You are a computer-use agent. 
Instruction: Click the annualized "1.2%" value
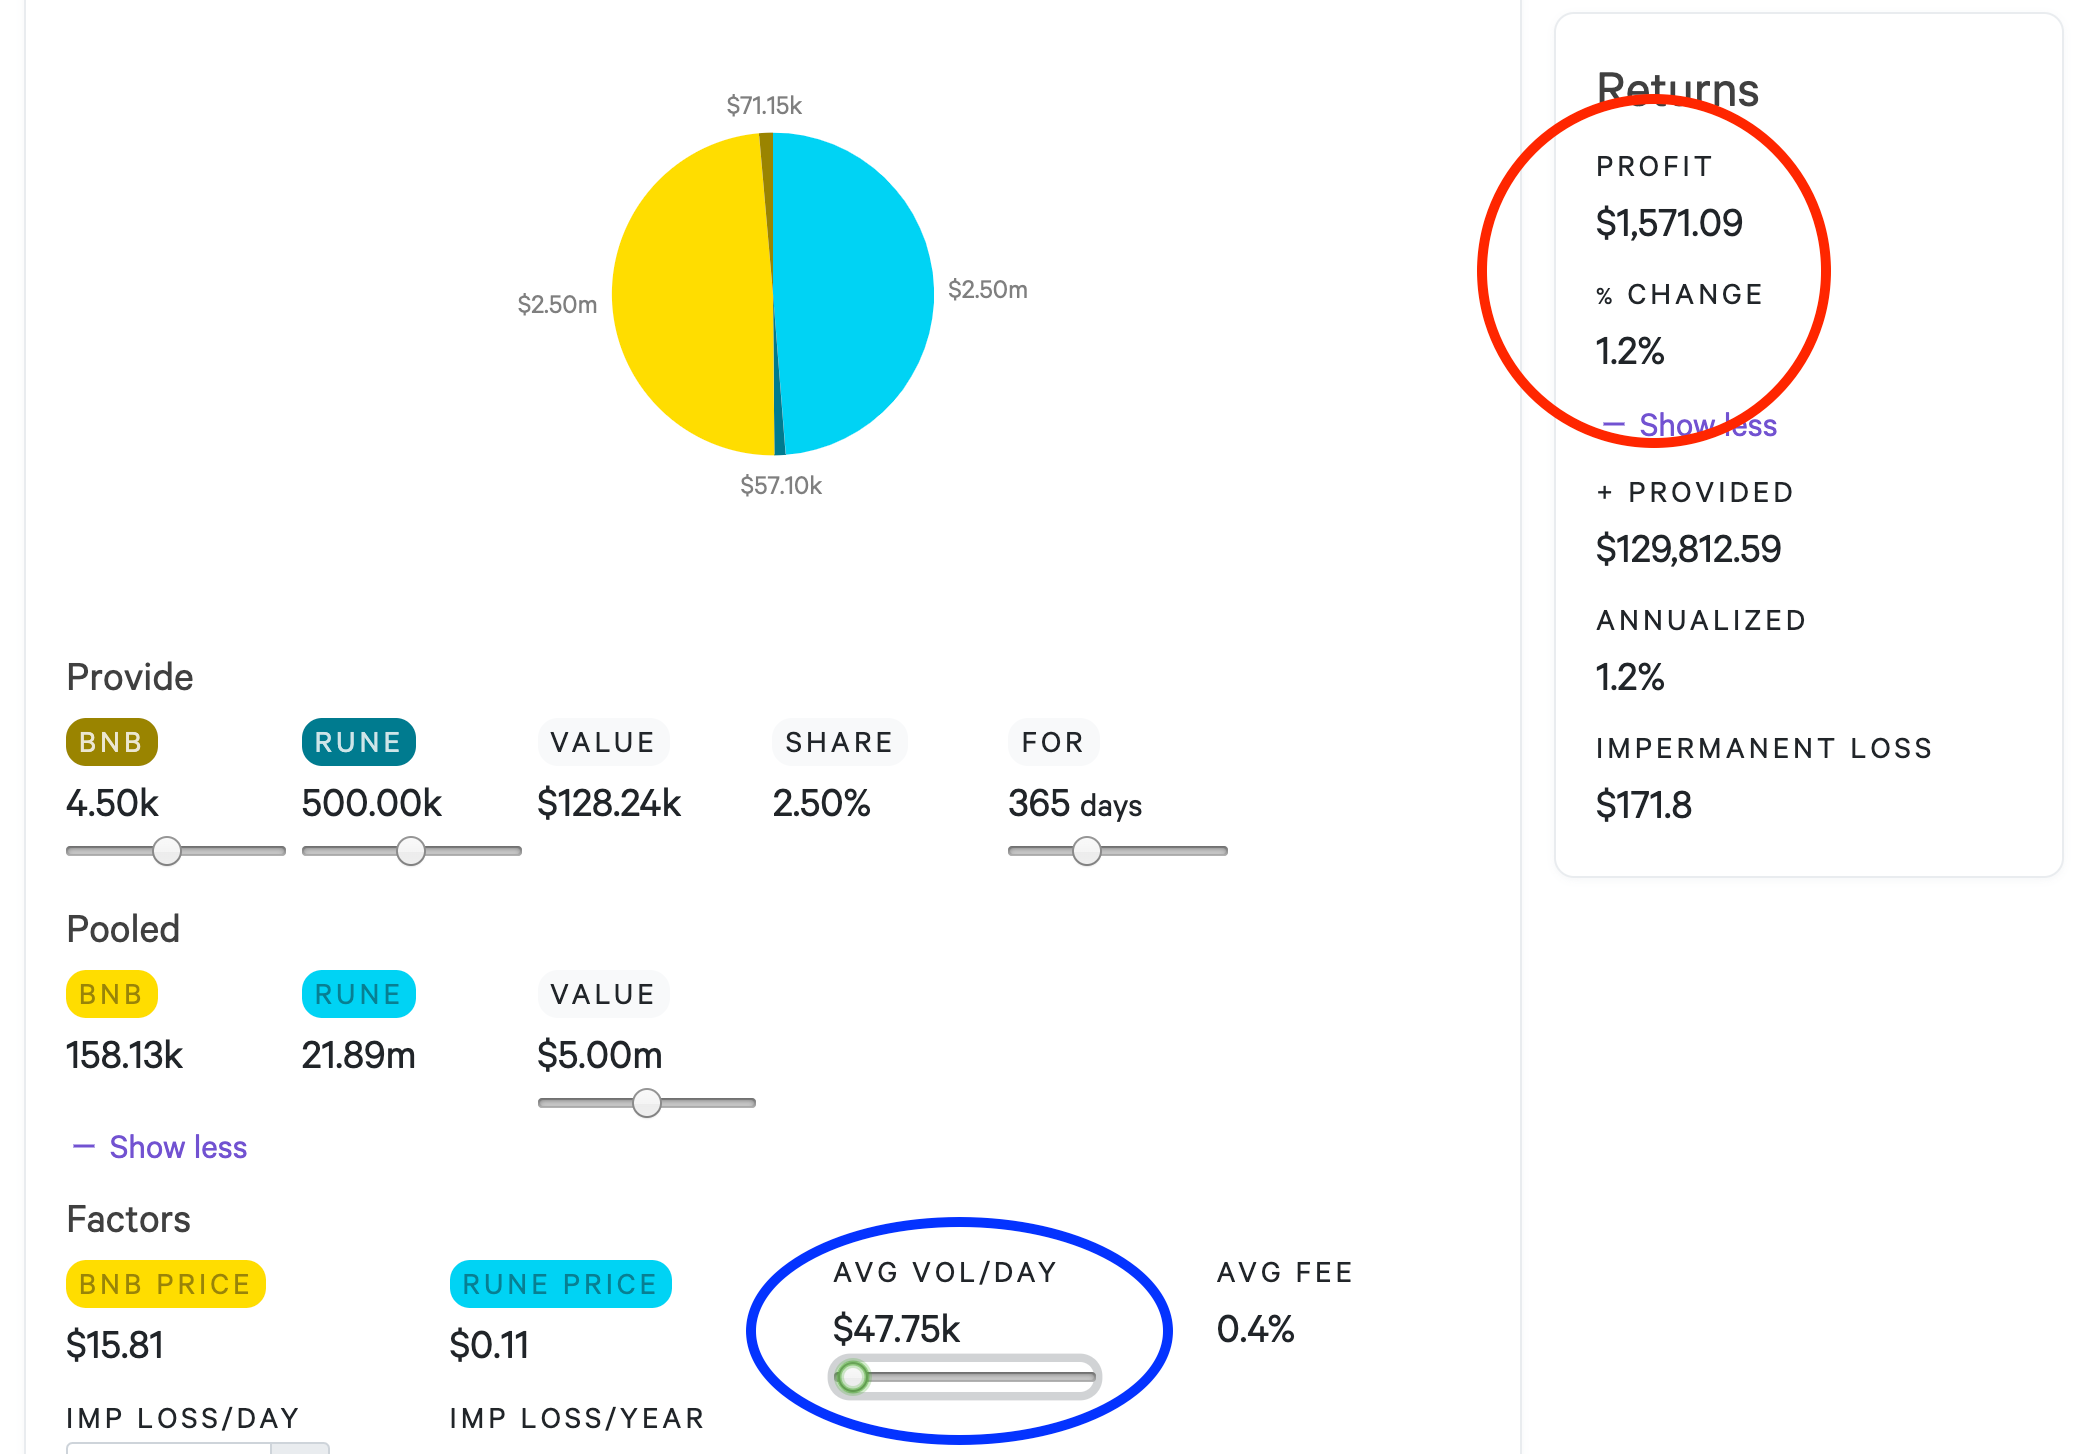coord(1629,677)
